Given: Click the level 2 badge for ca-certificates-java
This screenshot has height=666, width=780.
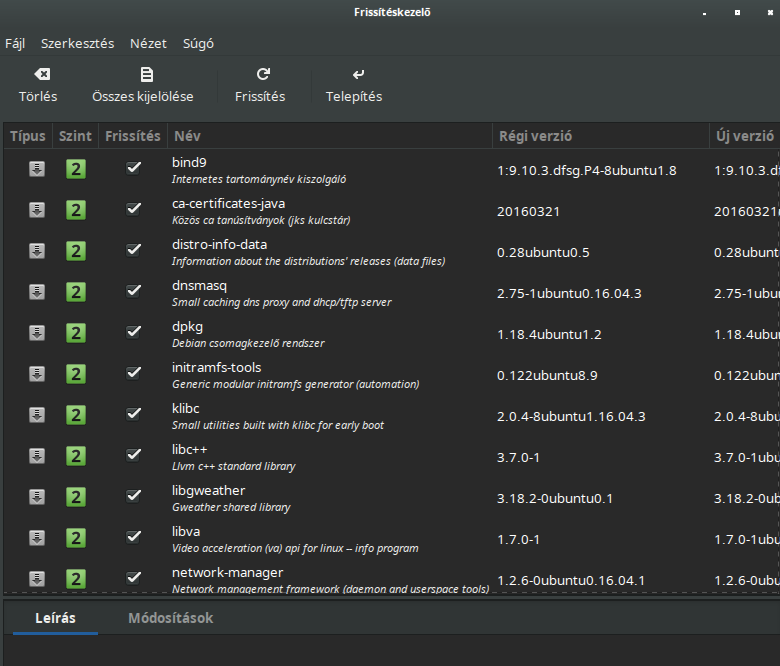Looking at the screenshot, I should (76, 210).
